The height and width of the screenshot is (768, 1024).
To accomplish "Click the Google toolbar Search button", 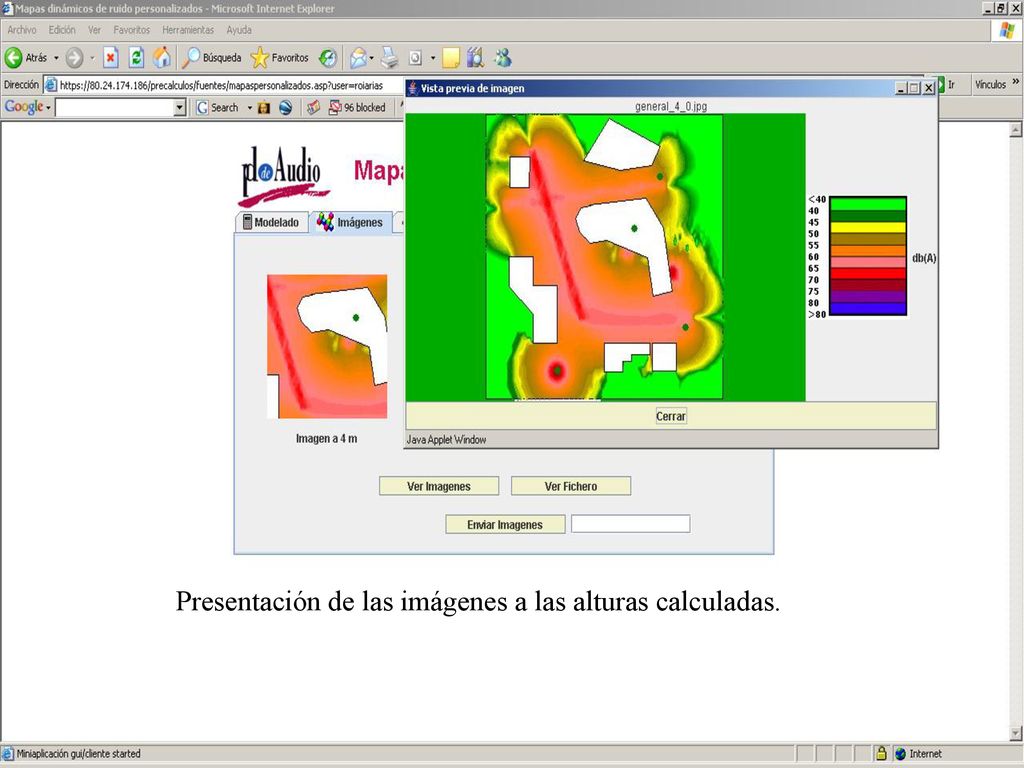I will pos(218,108).
